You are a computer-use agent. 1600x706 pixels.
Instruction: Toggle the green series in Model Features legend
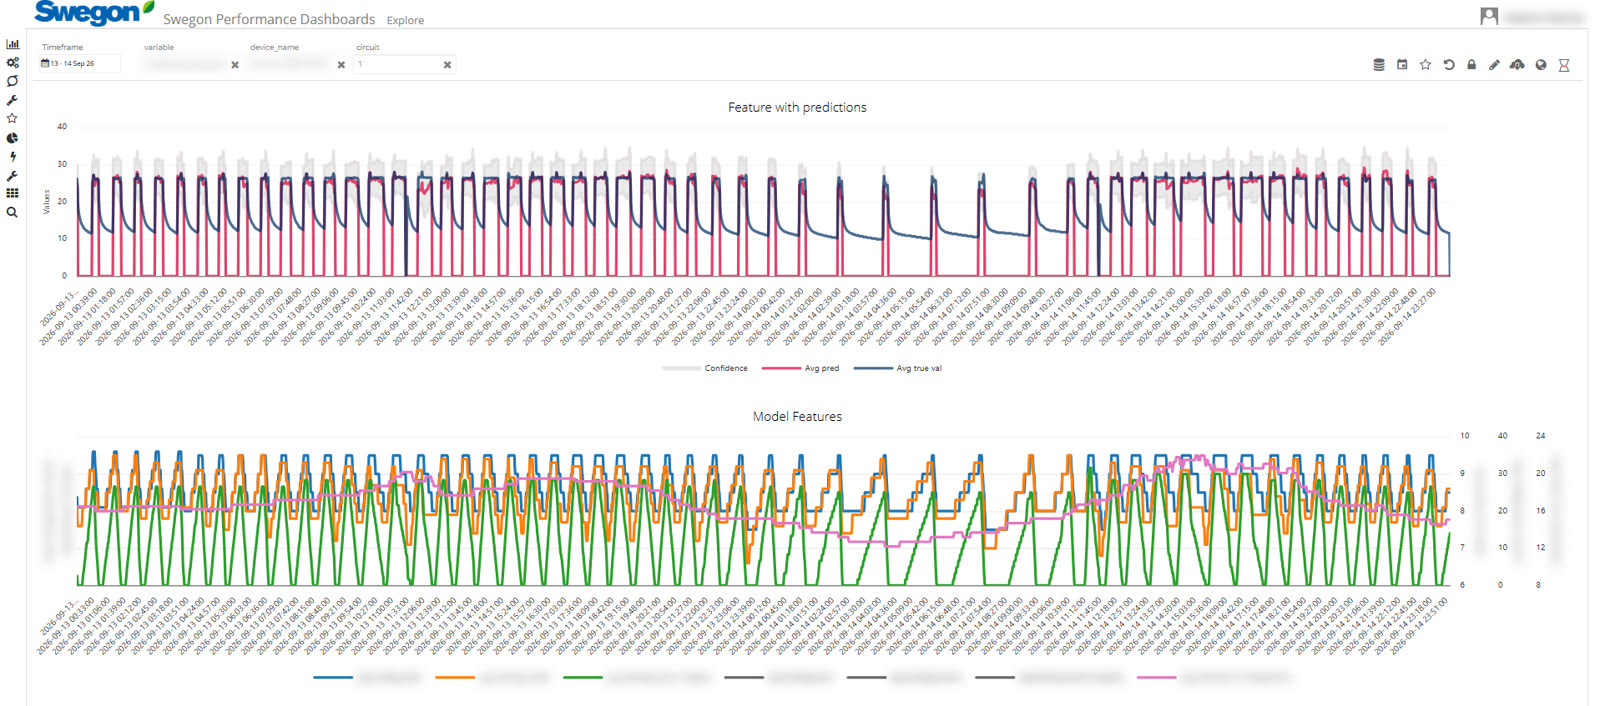637,677
